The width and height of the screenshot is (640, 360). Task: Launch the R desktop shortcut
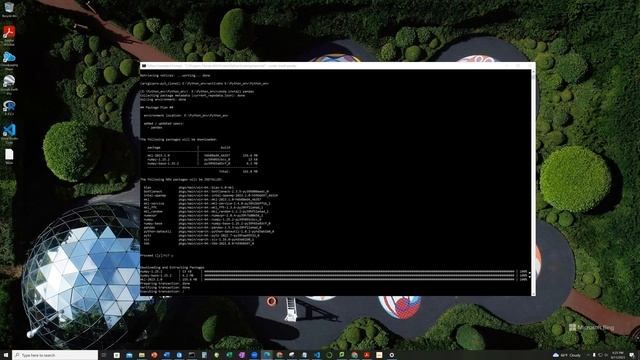tap(9, 108)
